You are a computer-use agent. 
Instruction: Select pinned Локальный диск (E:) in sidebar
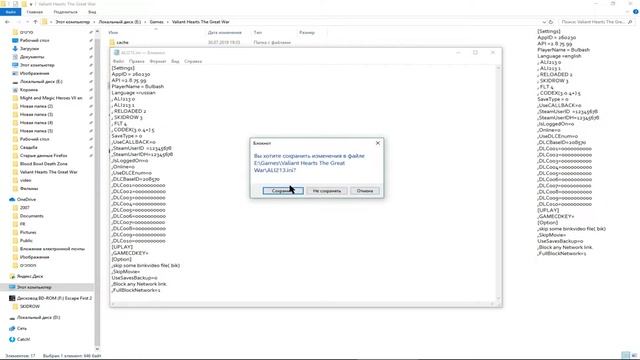tap(41, 82)
